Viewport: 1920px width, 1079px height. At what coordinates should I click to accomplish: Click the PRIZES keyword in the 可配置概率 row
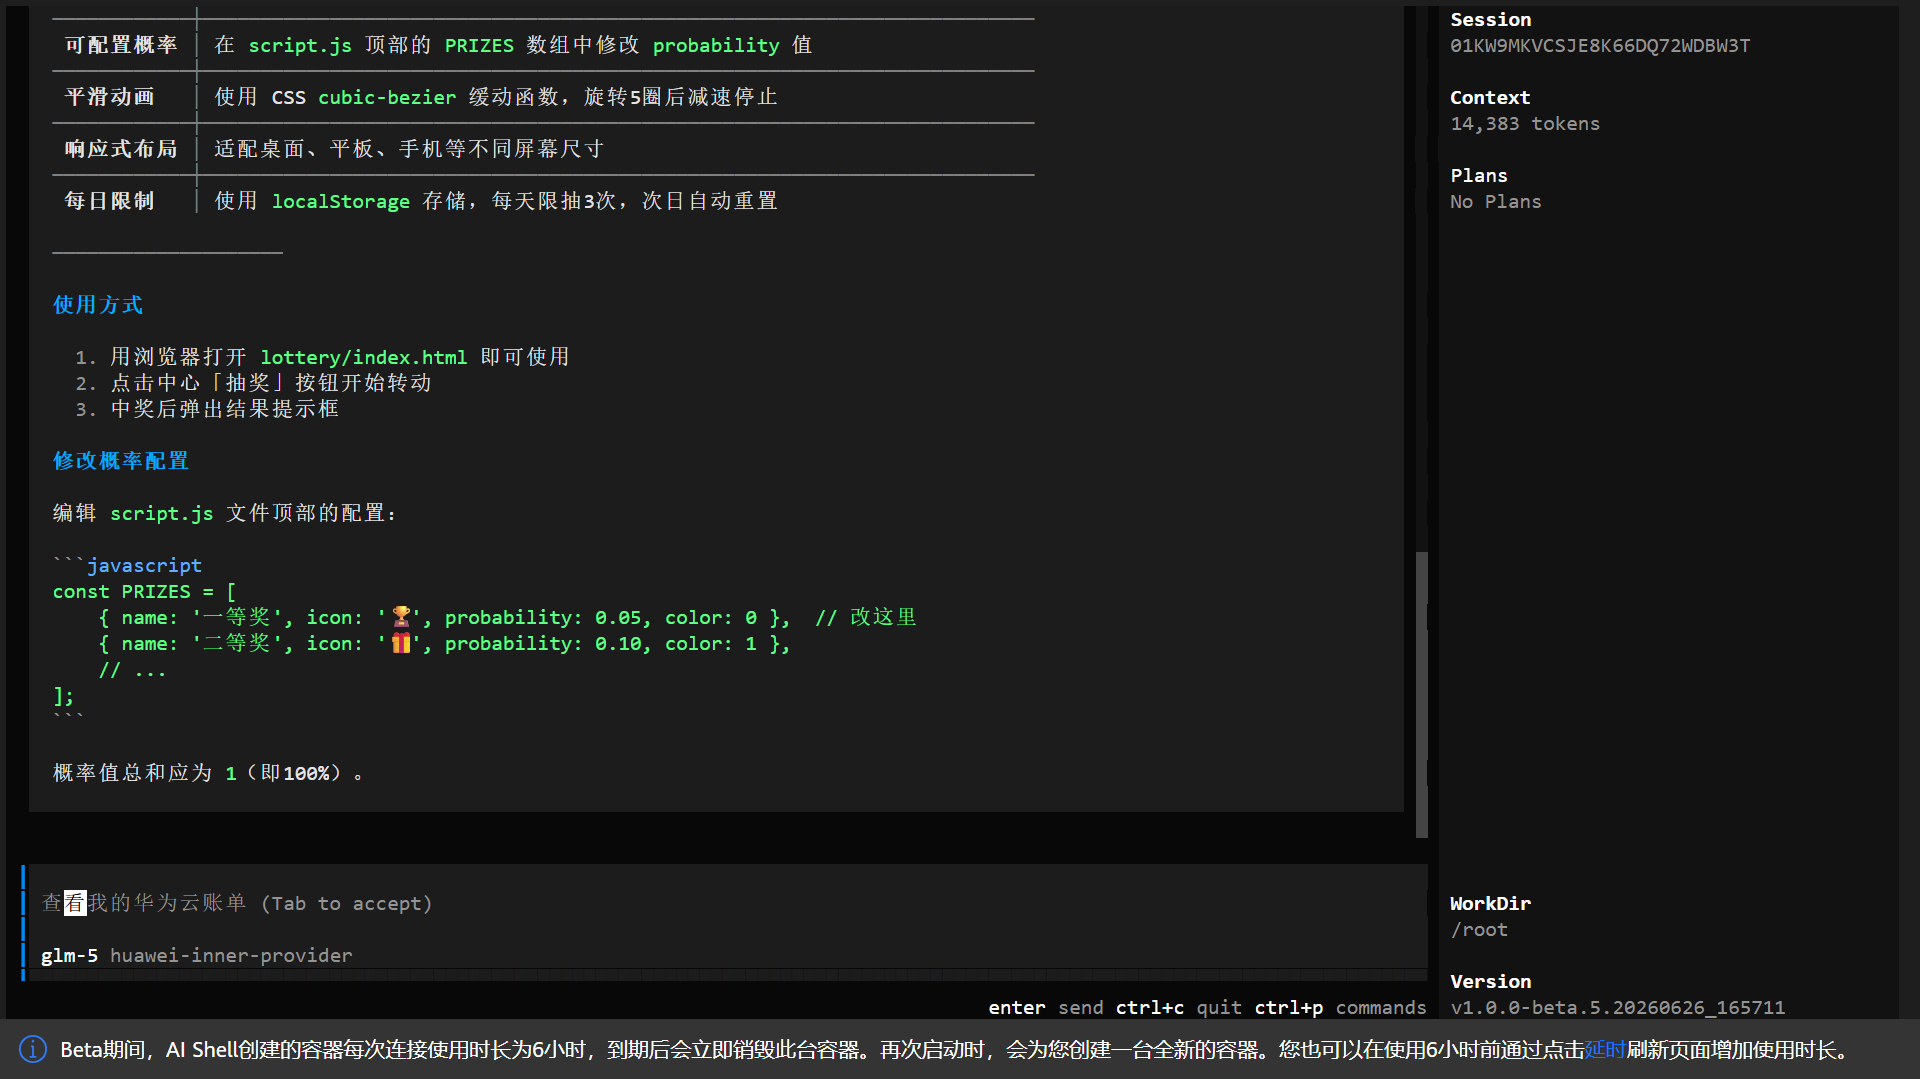[479, 45]
